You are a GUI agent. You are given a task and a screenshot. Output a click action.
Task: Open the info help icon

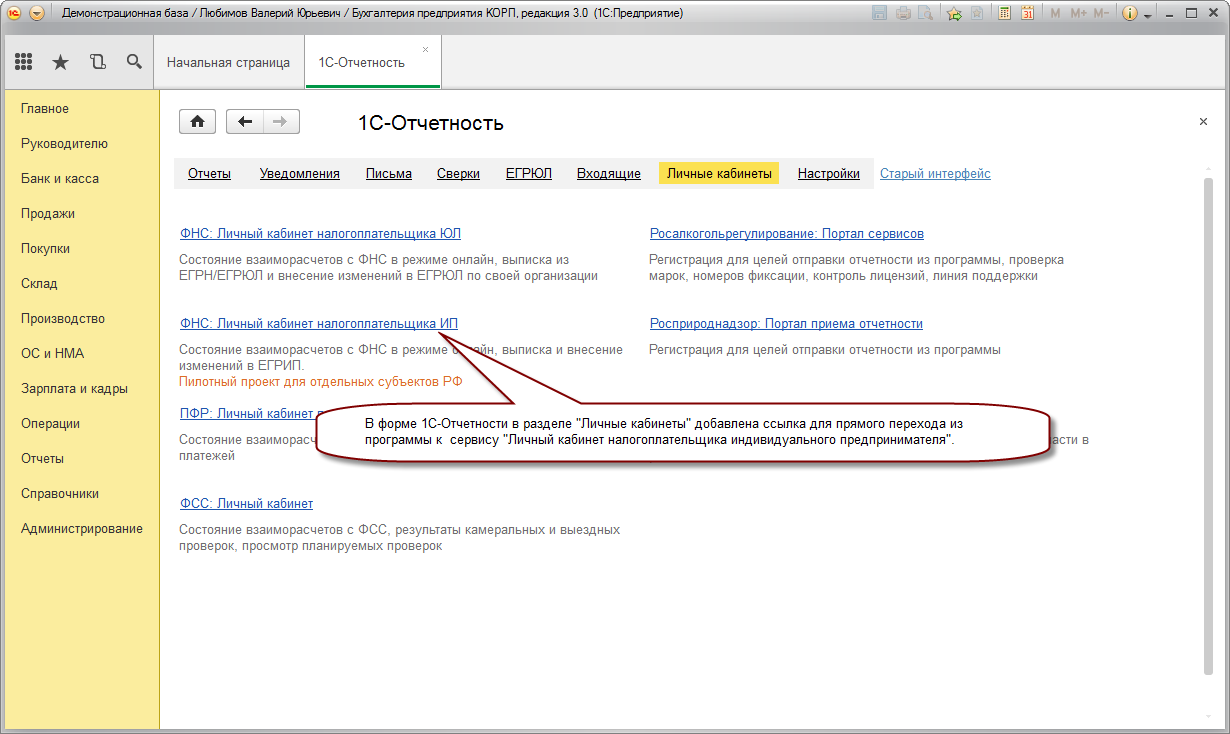(x=1130, y=14)
